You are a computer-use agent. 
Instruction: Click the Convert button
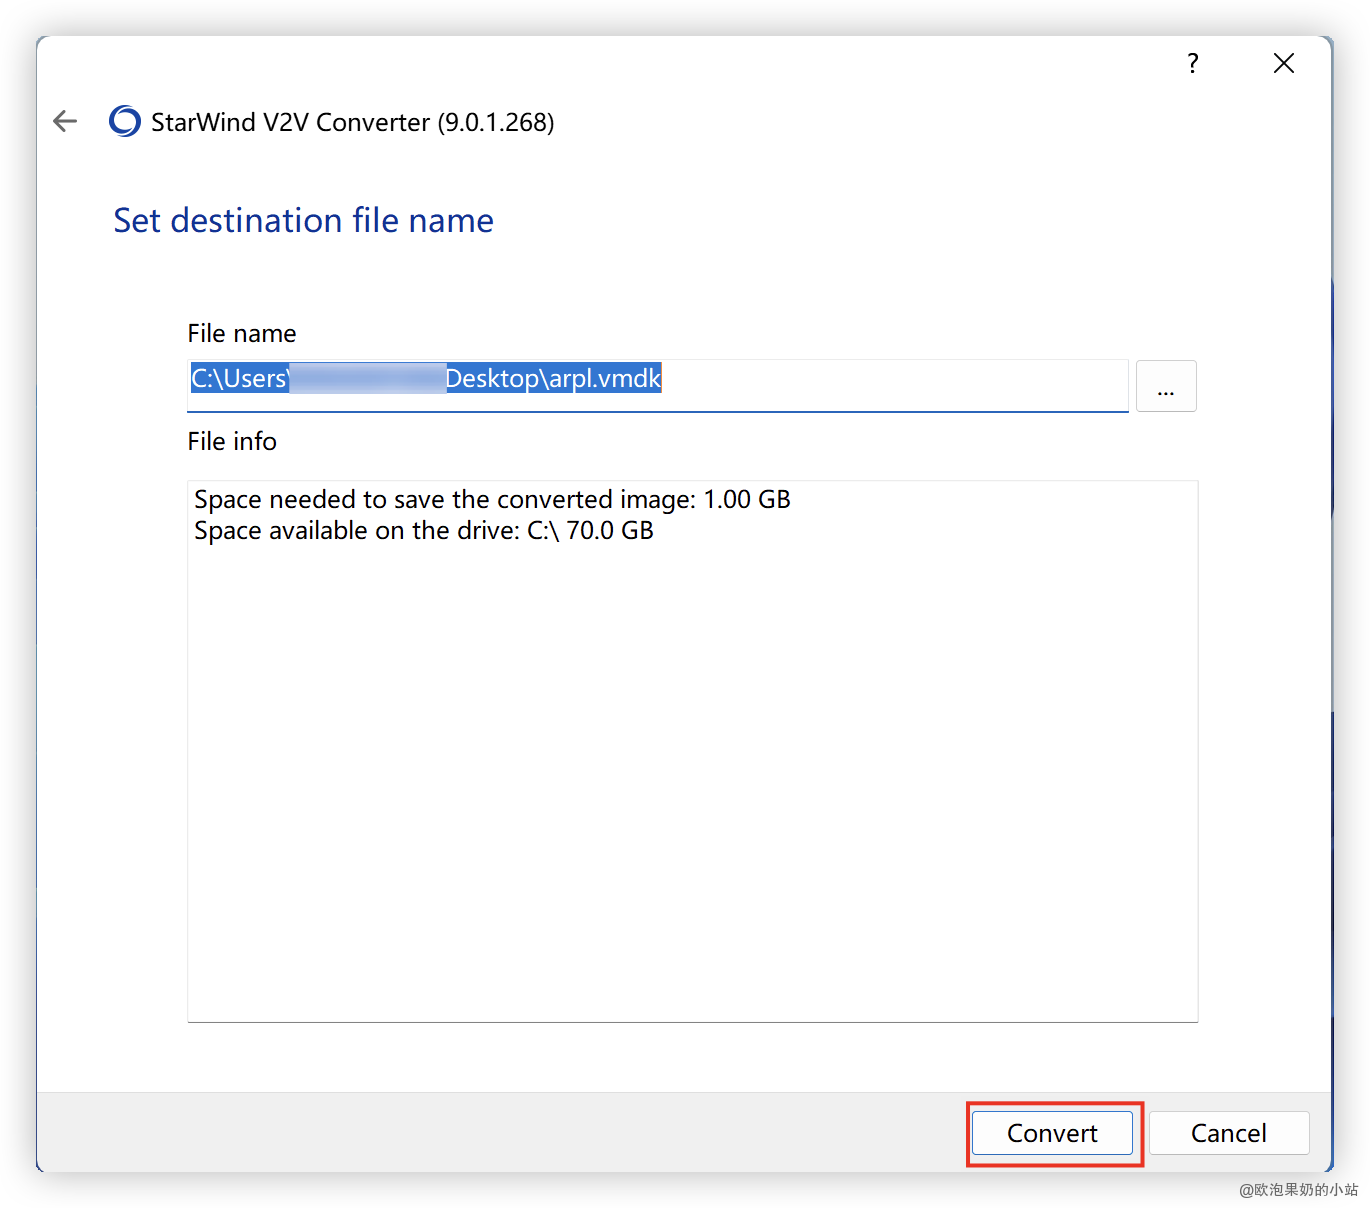[x=1052, y=1133]
